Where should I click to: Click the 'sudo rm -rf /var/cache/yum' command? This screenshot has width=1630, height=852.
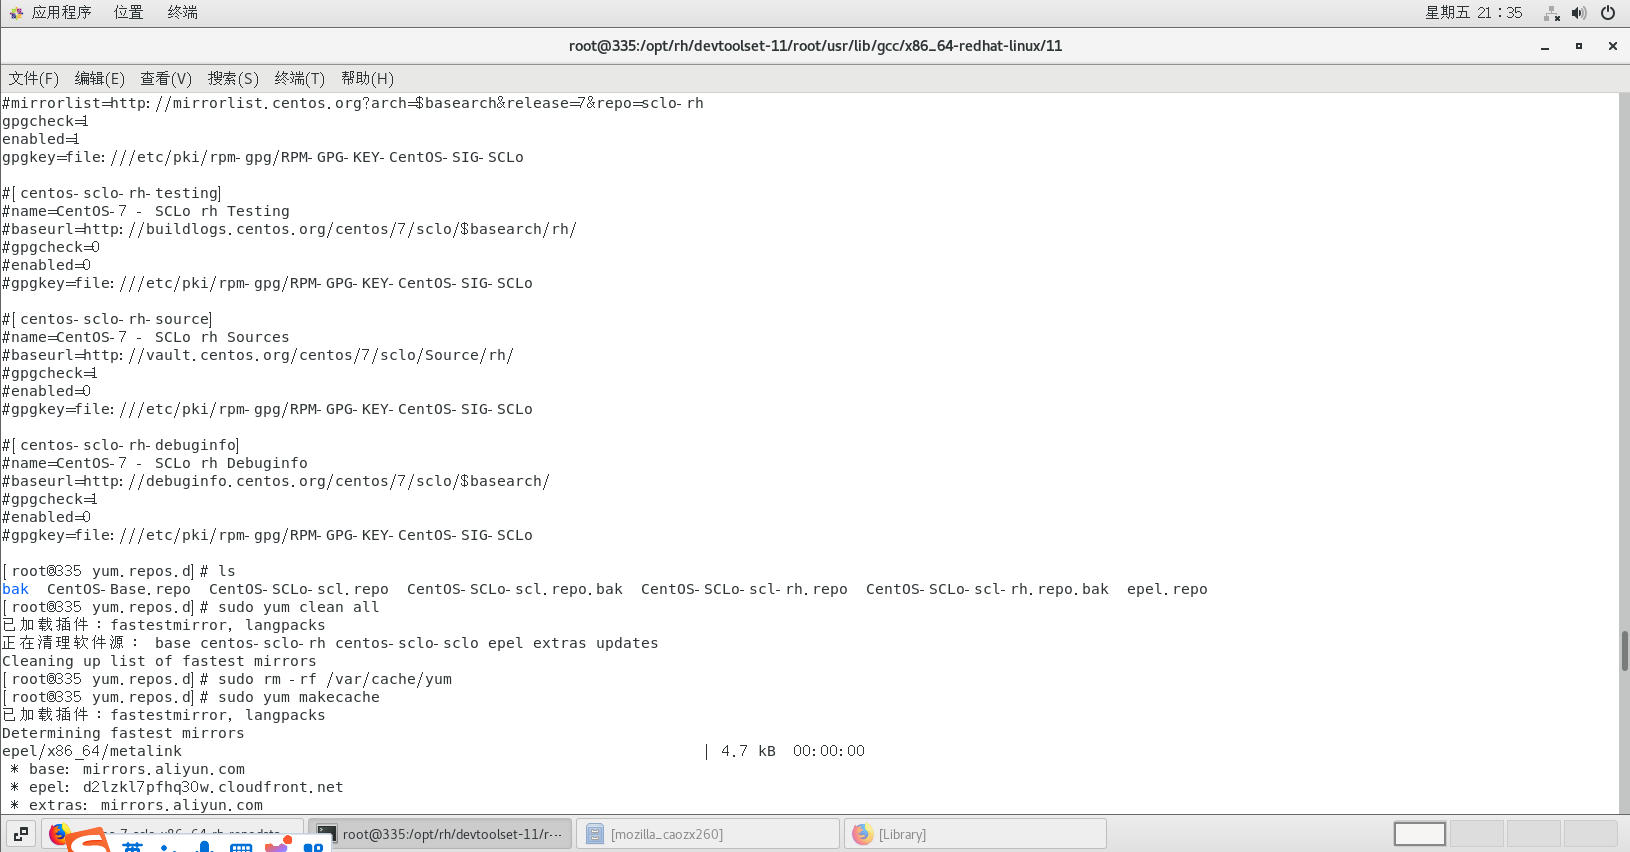point(335,679)
